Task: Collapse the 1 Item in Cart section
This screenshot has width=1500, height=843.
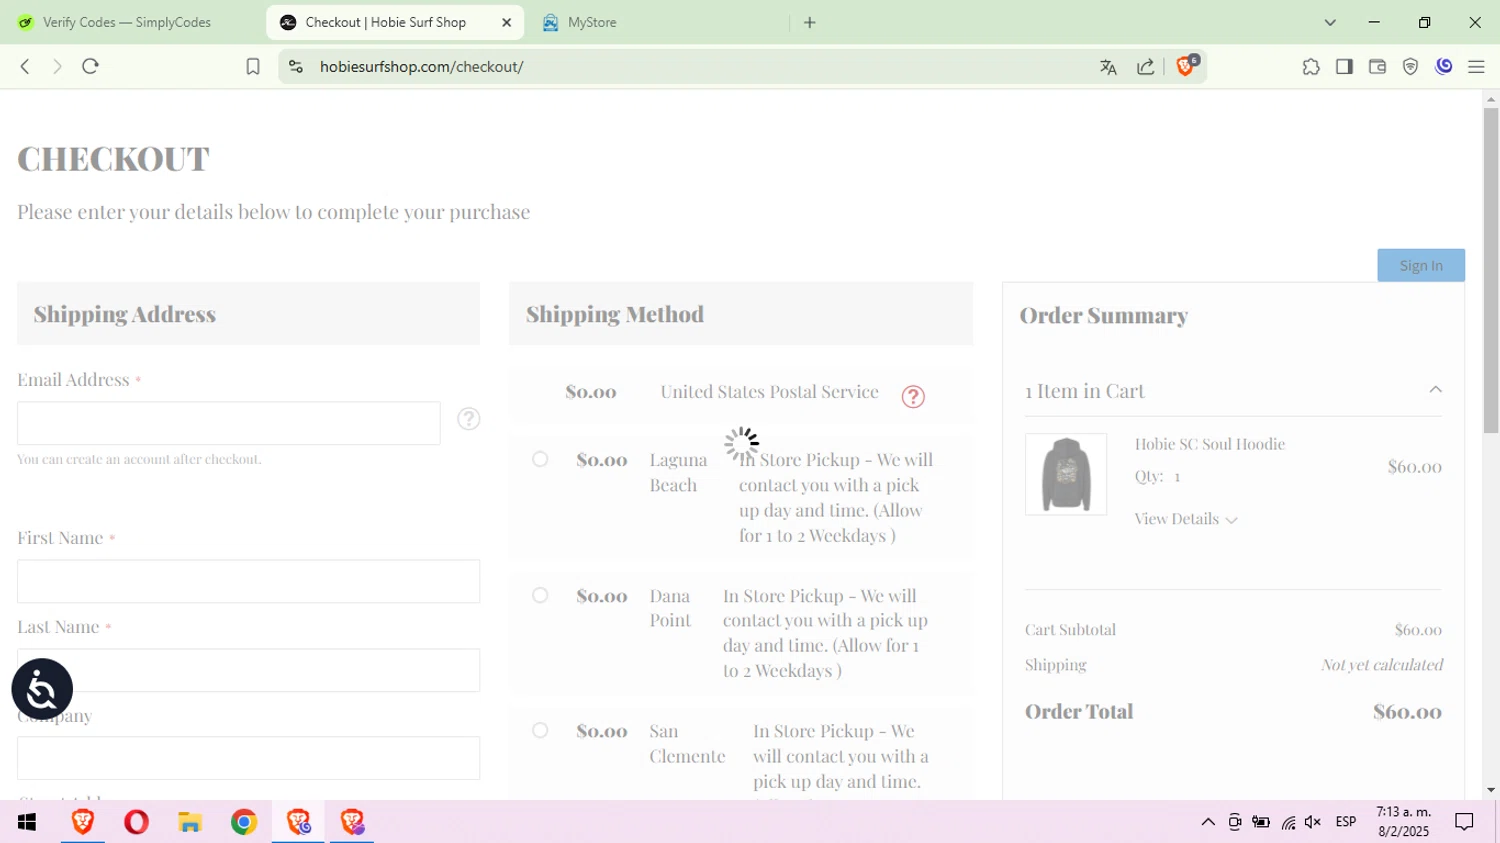Action: pos(1435,390)
